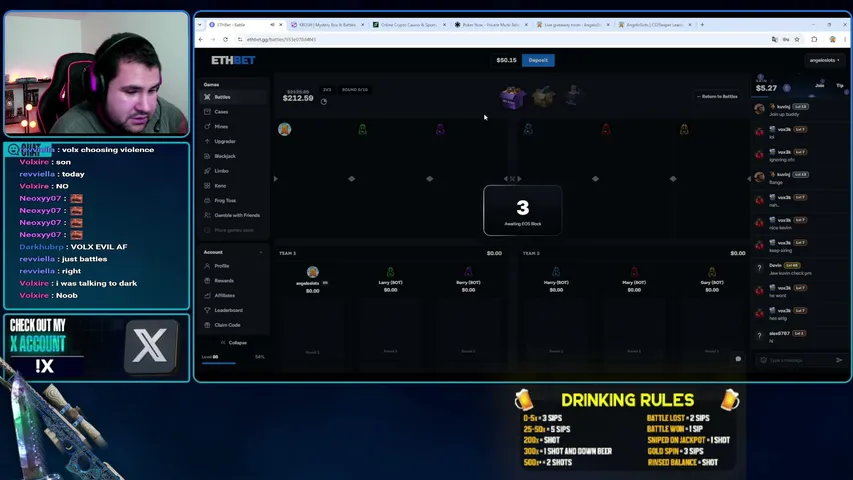Switch to the Poker Now browser tab

tap(491, 25)
